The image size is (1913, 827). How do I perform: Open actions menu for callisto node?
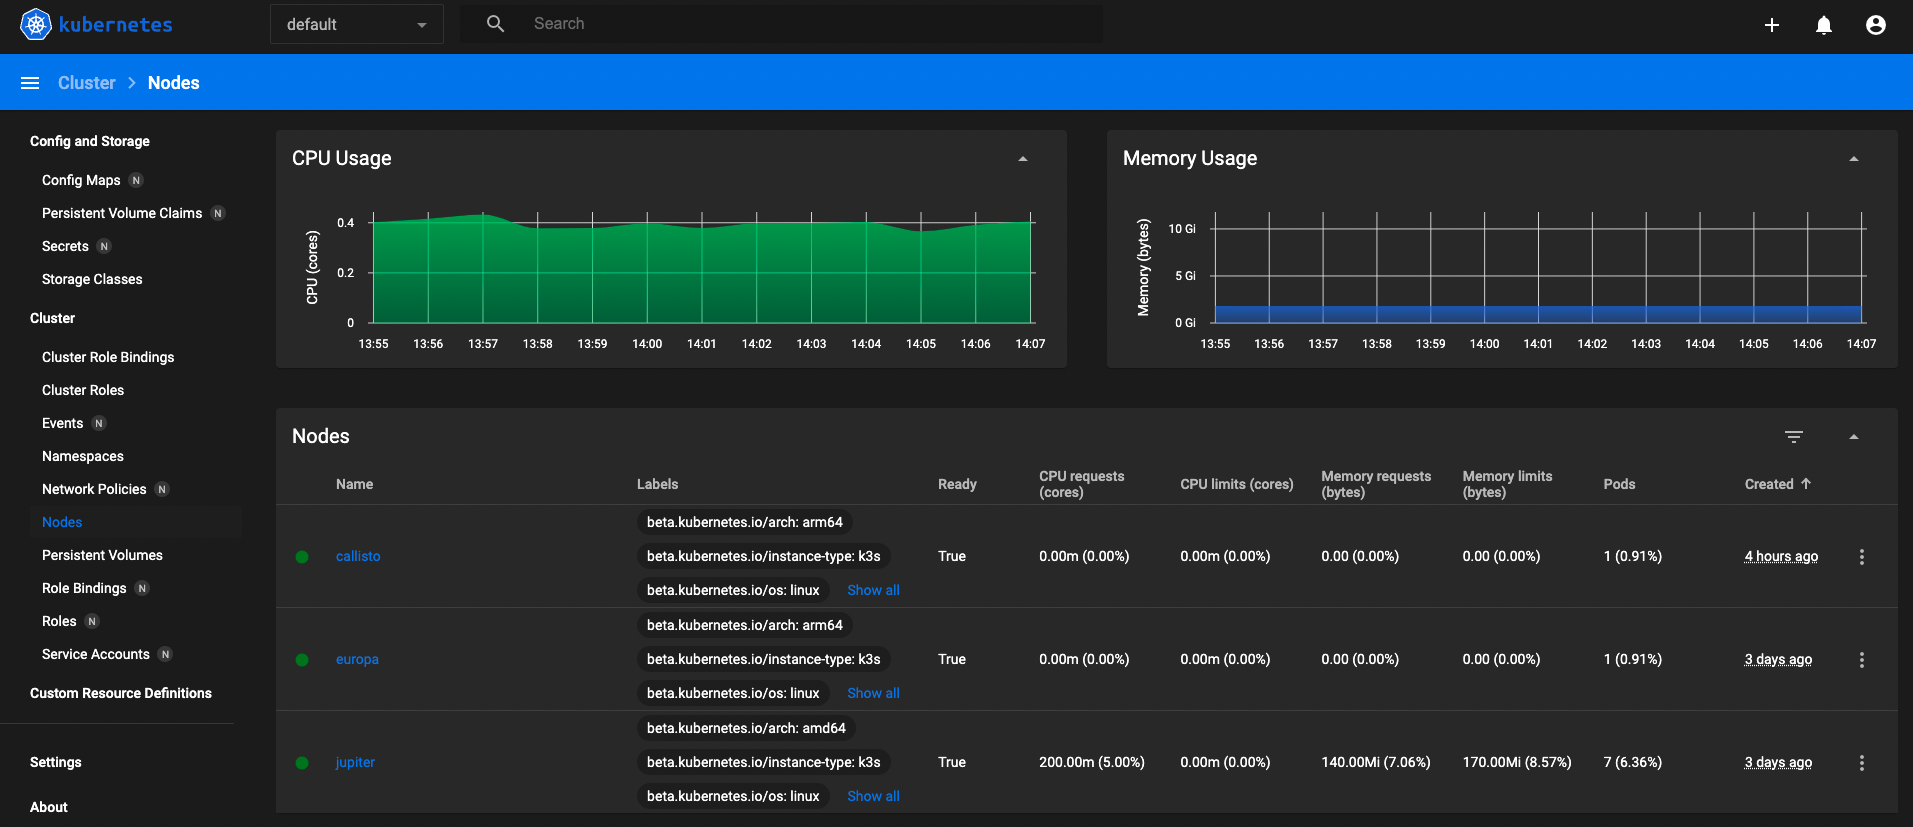[x=1862, y=557]
